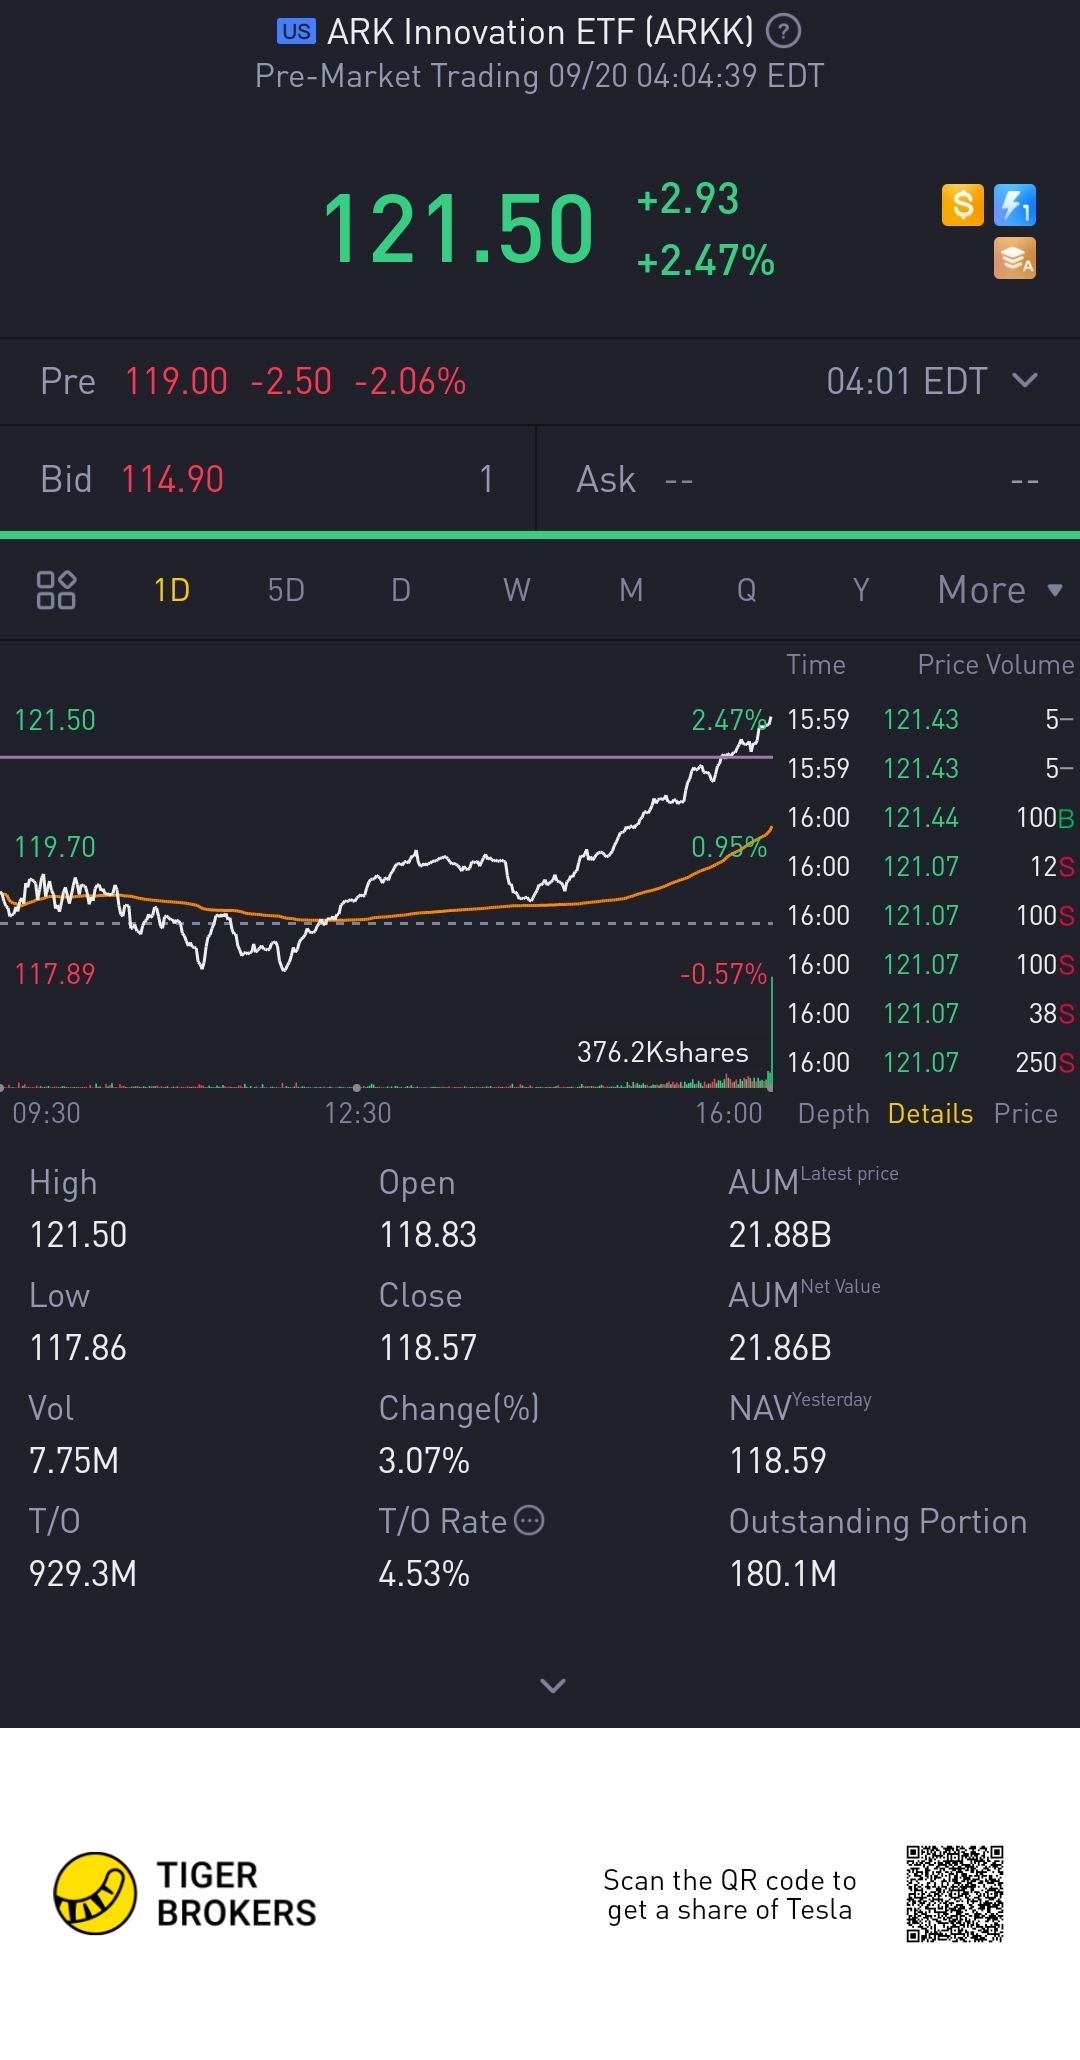
Task: Tap the Low value 117.86
Action: tap(78, 1348)
